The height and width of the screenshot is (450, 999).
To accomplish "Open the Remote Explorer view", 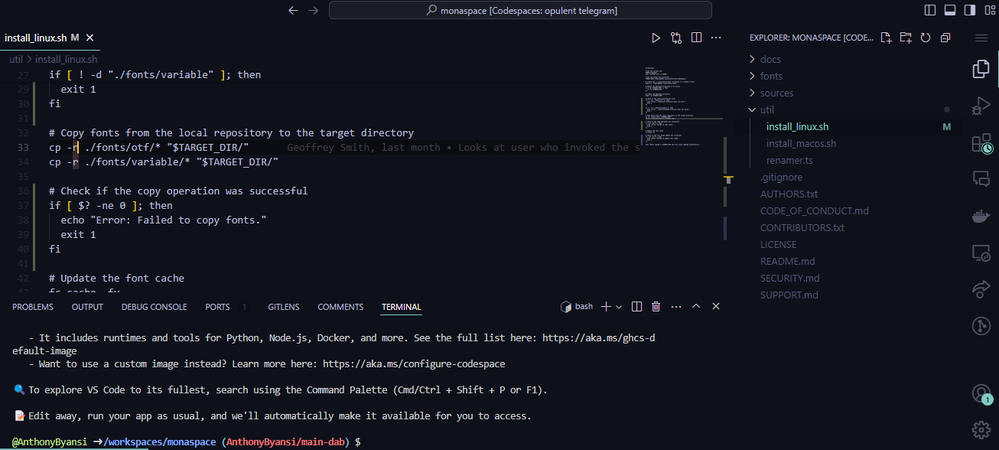I will pyautogui.click(x=981, y=253).
